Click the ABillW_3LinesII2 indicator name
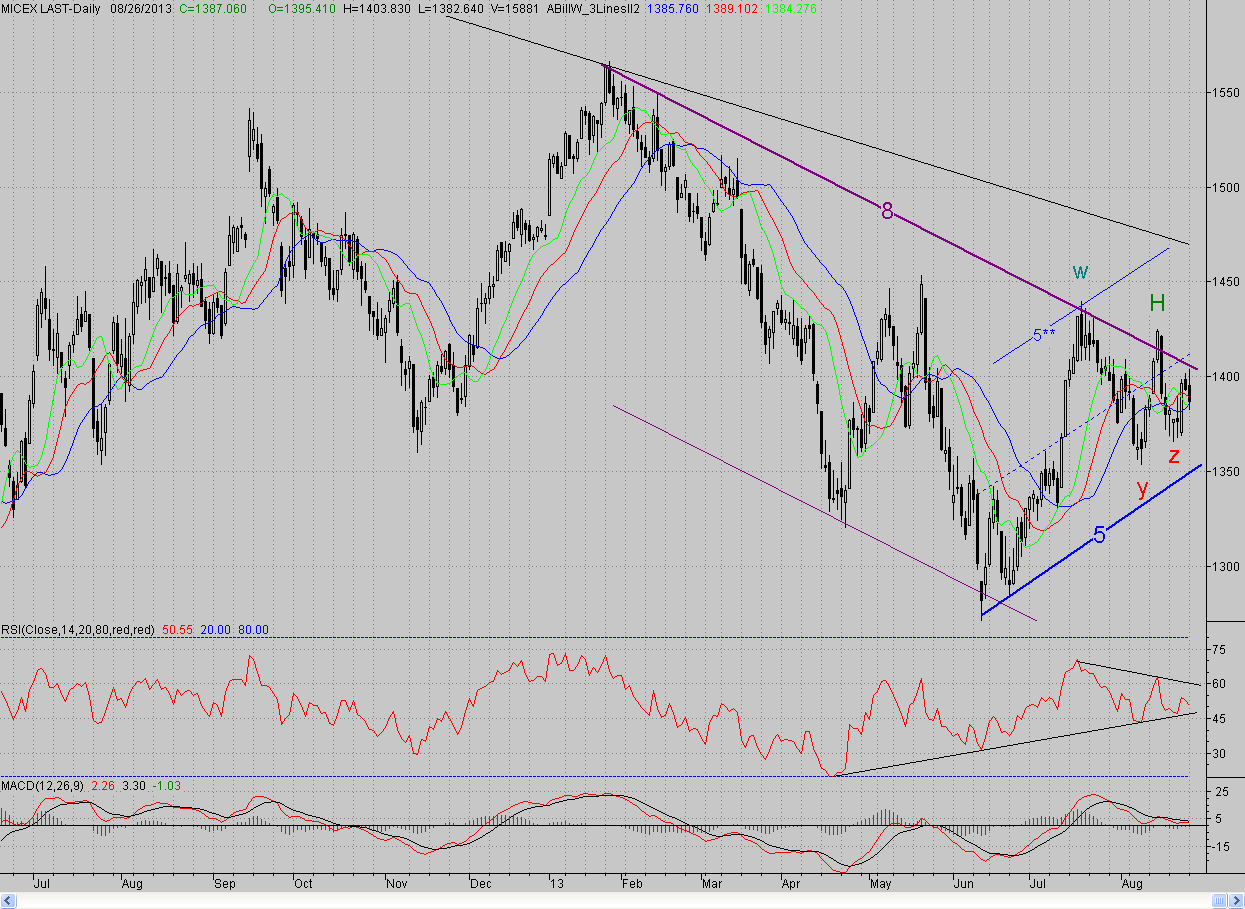The height and width of the screenshot is (909, 1245). tap(593, 7)
